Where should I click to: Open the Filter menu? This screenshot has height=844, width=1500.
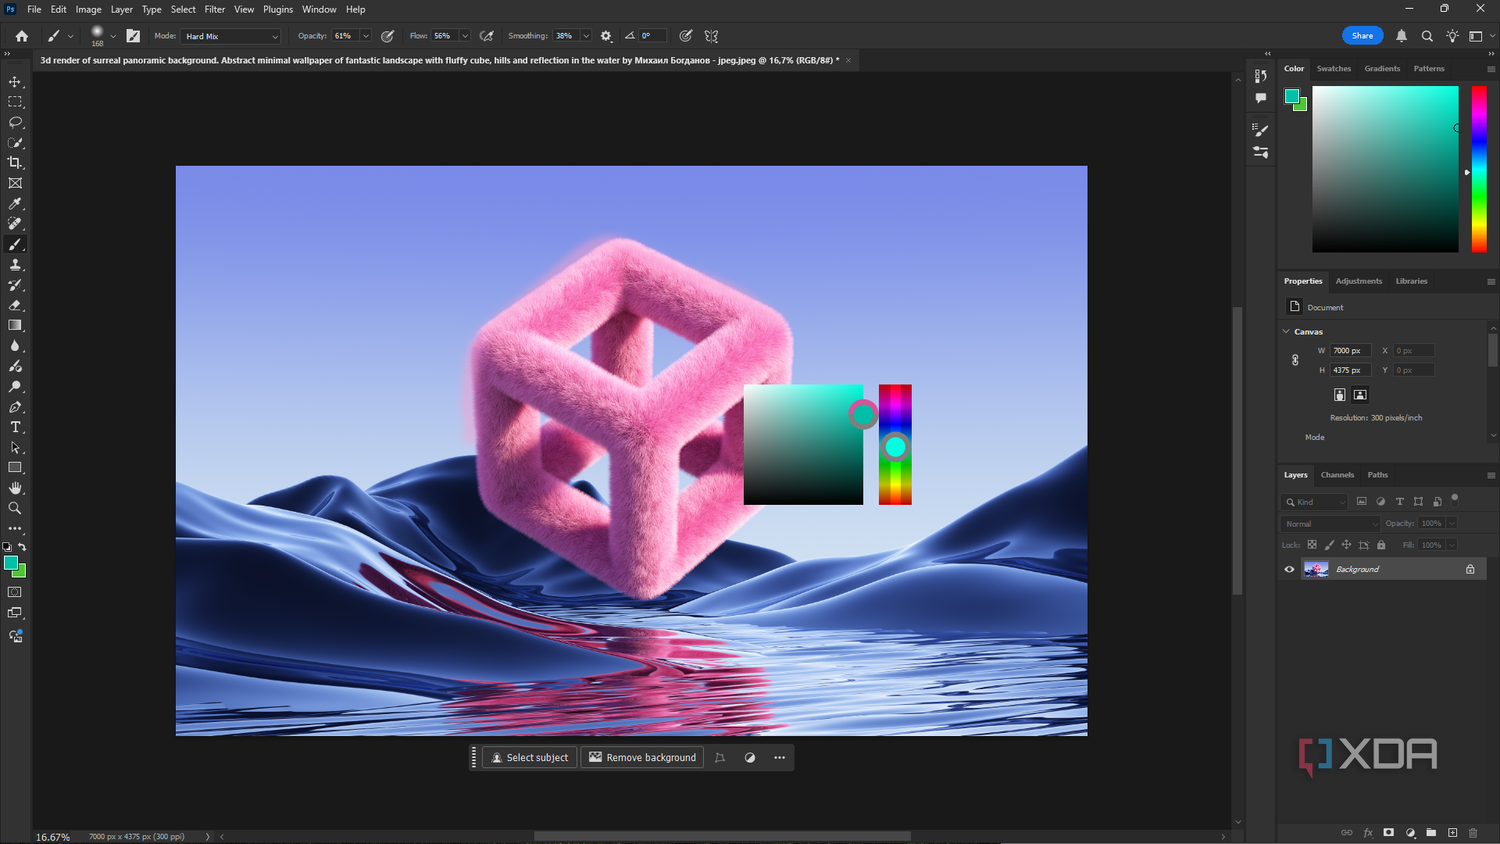pyautogui.click(x=215, y=9)
